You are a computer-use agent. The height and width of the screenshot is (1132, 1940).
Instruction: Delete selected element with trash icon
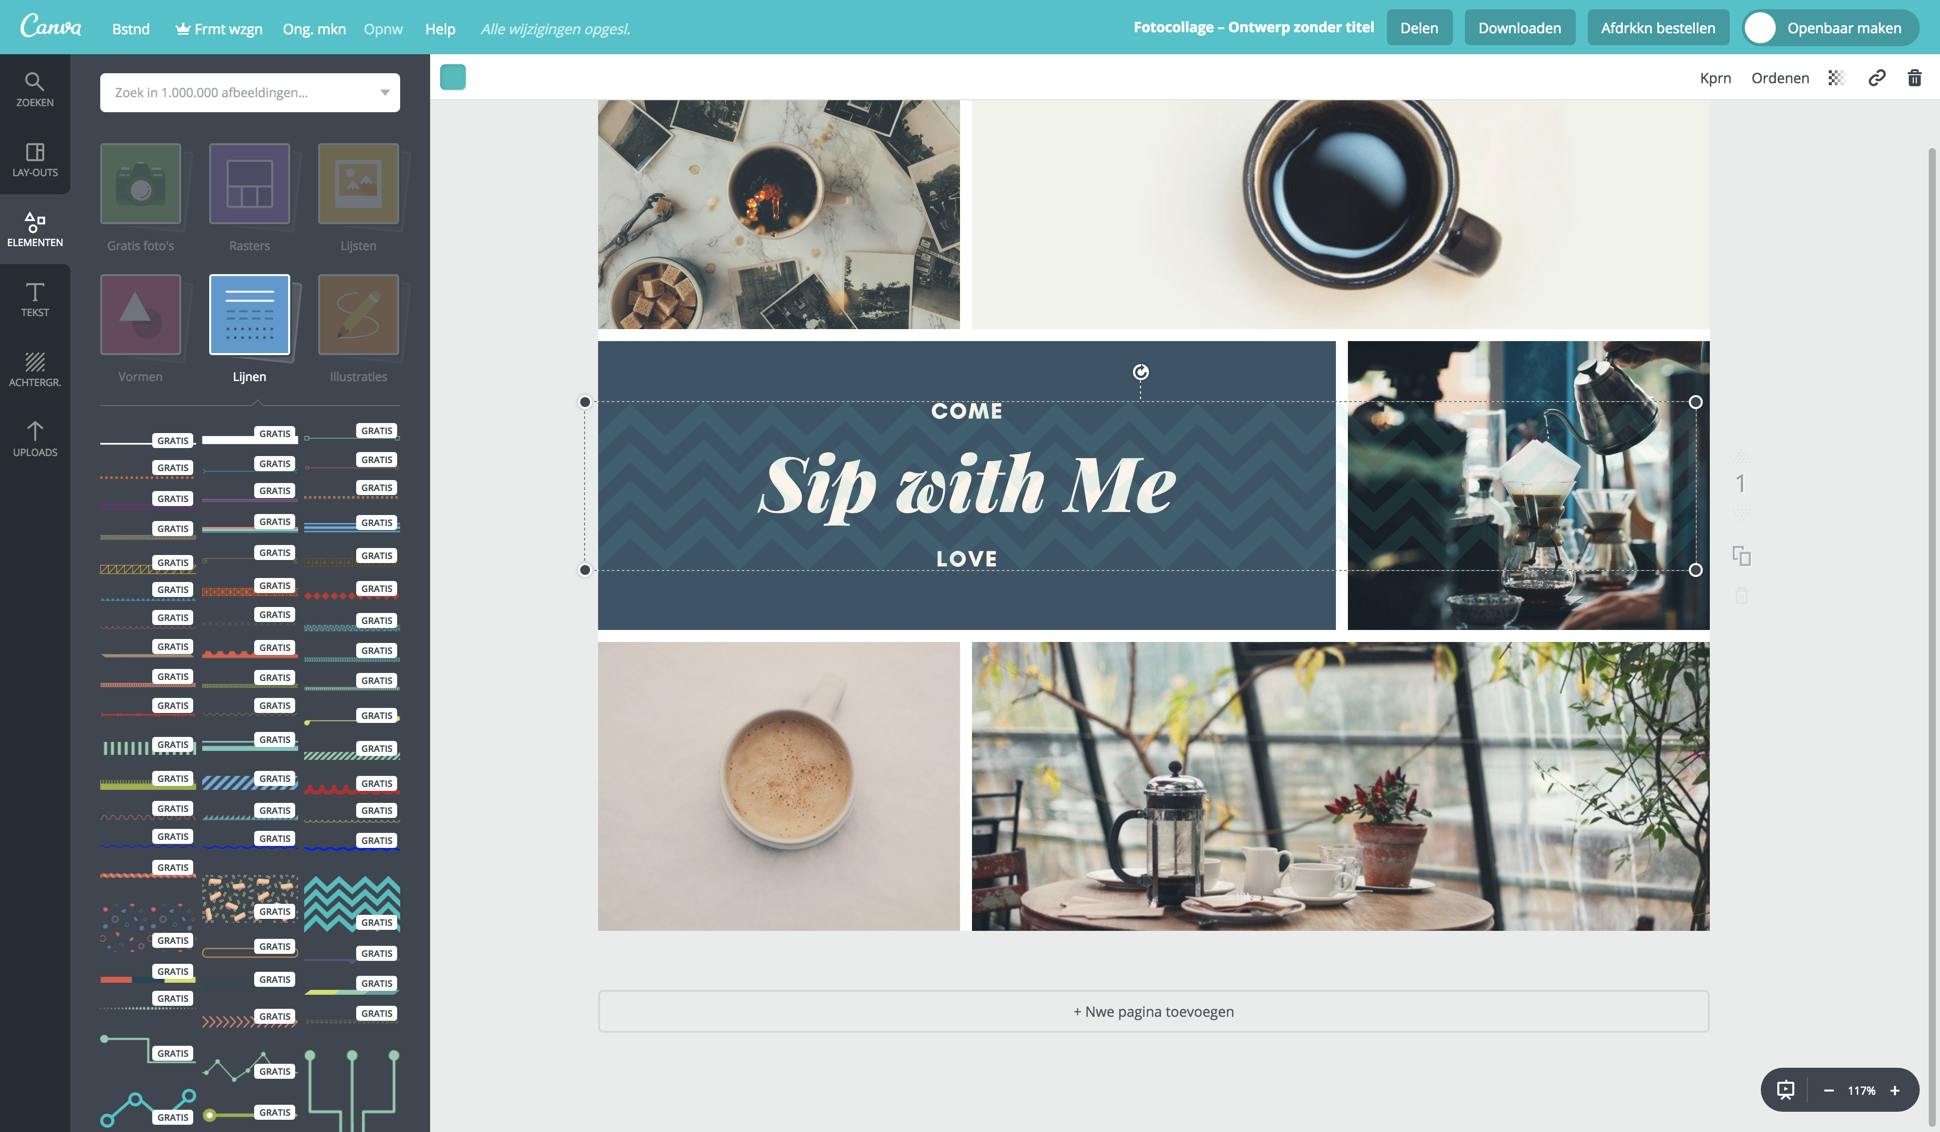point(1914,78)
